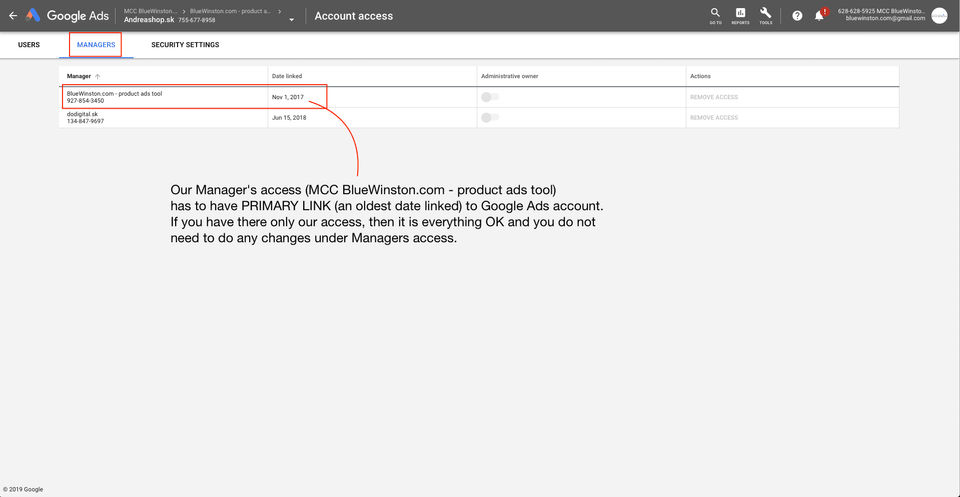Select the 'BlueWinston.com - product ads tool' name
Image resolution: width=960 pixels, height=497 pixels.
point(114,94)
